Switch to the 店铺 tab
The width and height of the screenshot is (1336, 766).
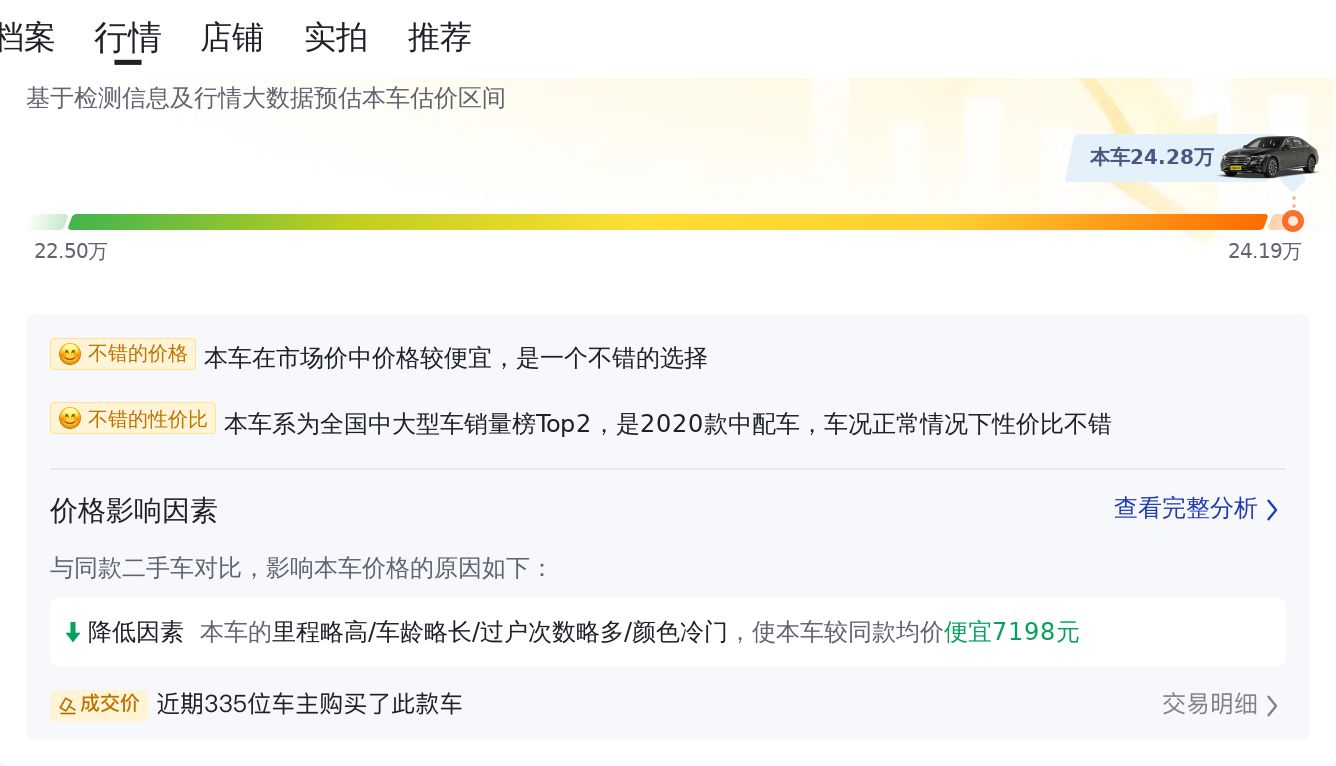click(232, 38)
